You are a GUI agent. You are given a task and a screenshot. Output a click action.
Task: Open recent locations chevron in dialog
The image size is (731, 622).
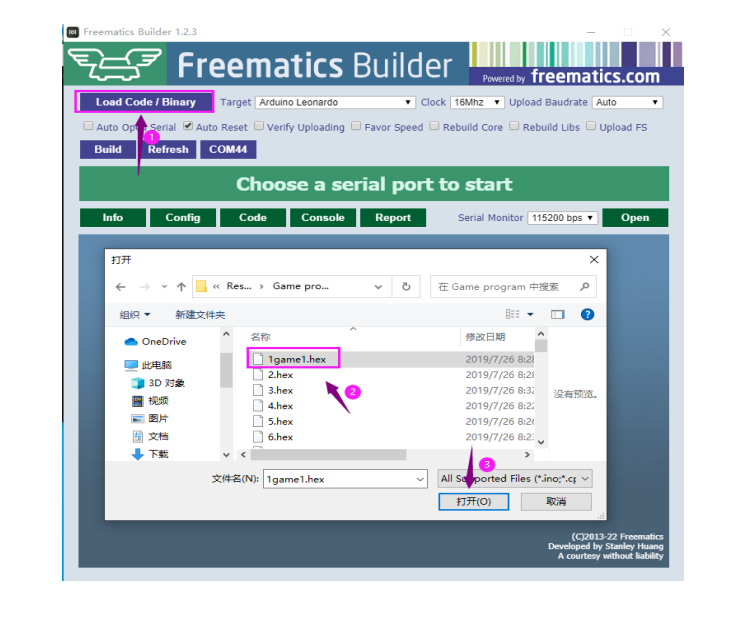164,287
